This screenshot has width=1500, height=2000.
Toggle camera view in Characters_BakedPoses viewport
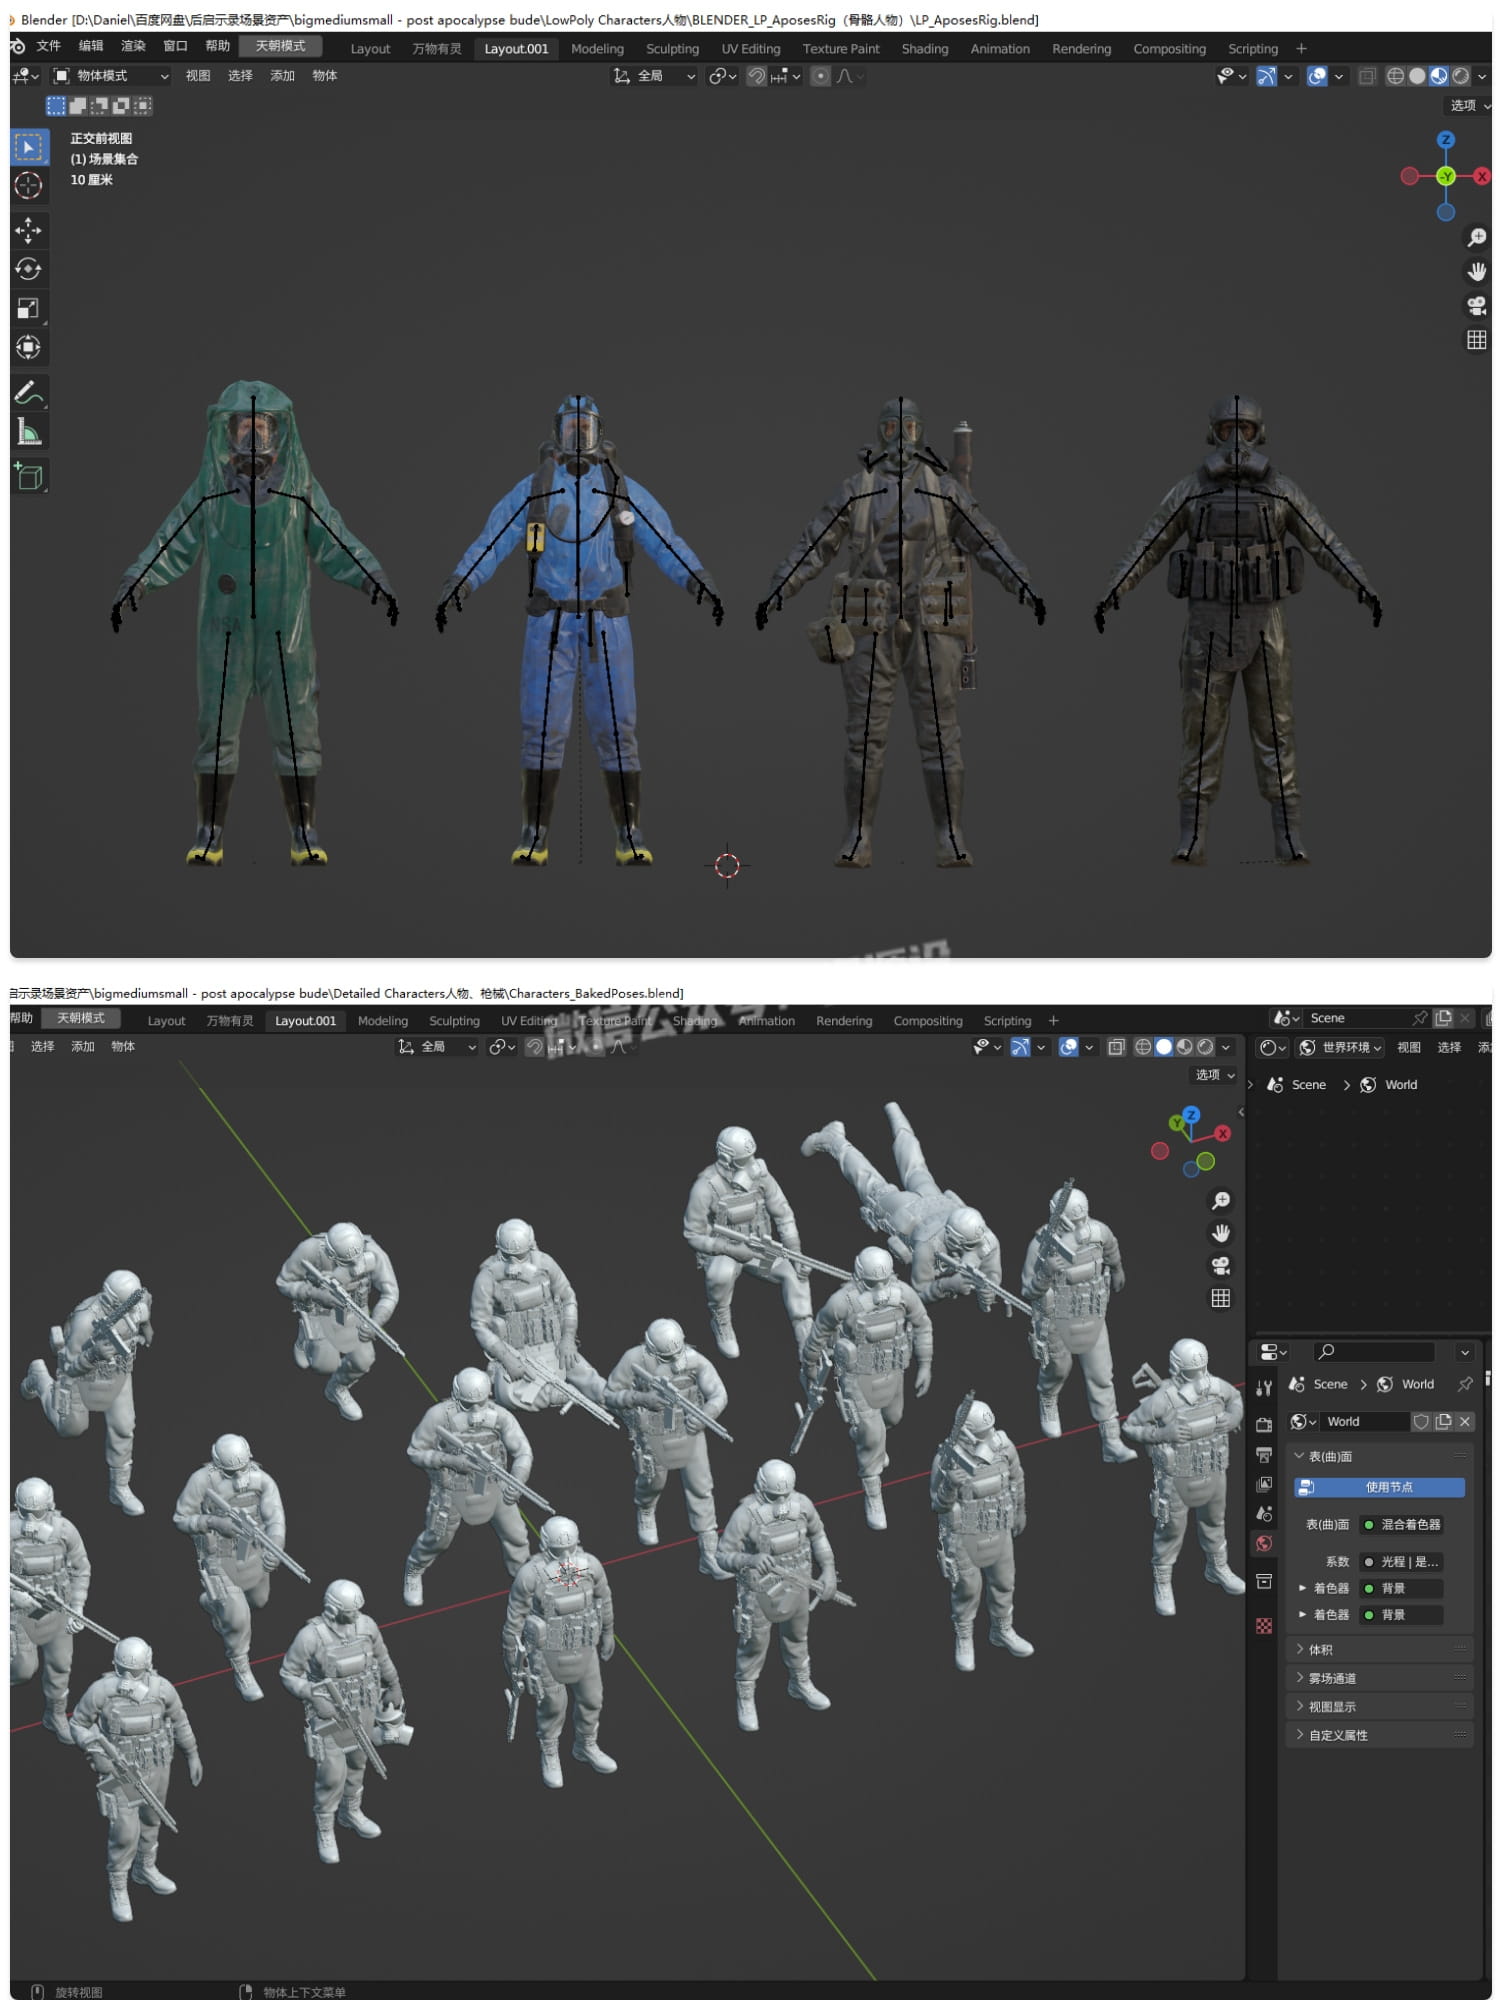click(1220, 1266)
